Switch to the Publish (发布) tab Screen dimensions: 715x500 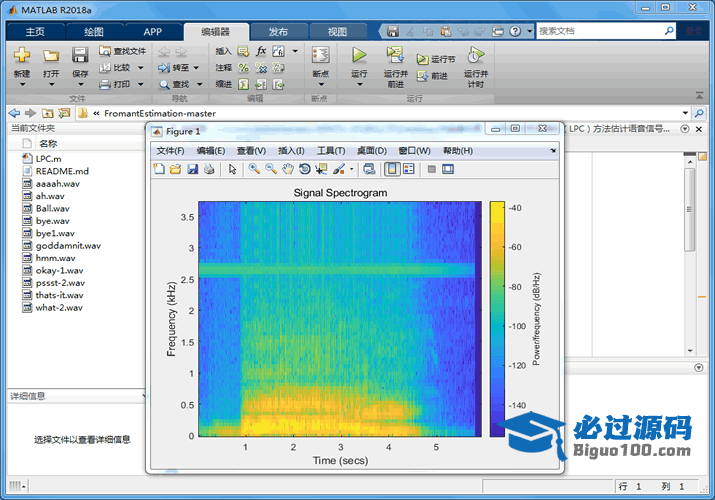[278, 31]
